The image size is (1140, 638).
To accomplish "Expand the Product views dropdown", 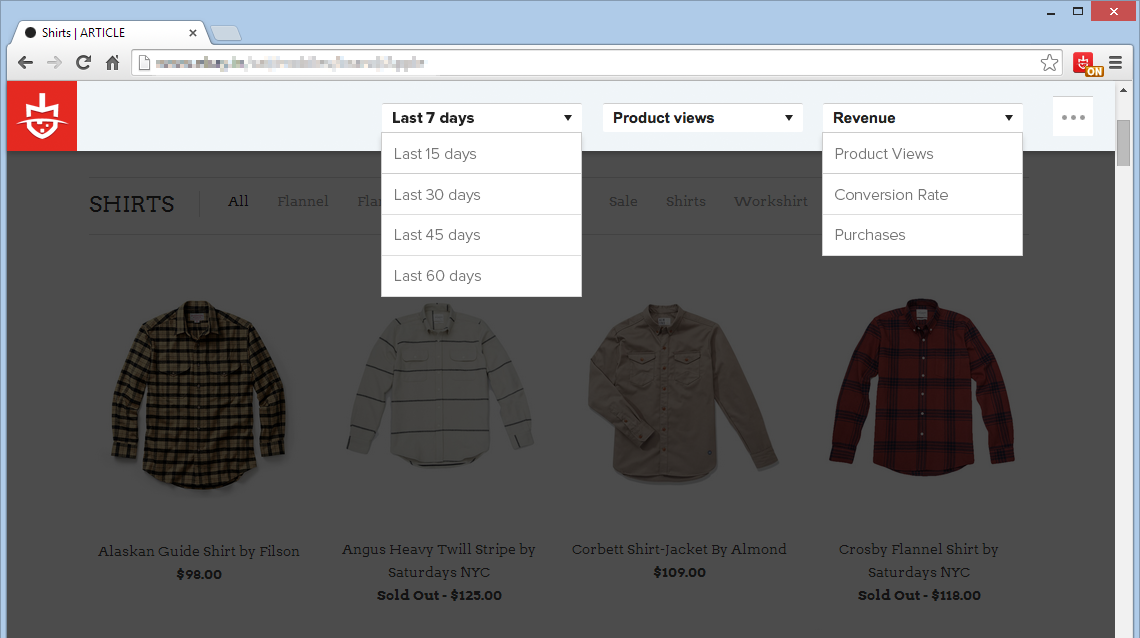I will (x=702, y=118).
